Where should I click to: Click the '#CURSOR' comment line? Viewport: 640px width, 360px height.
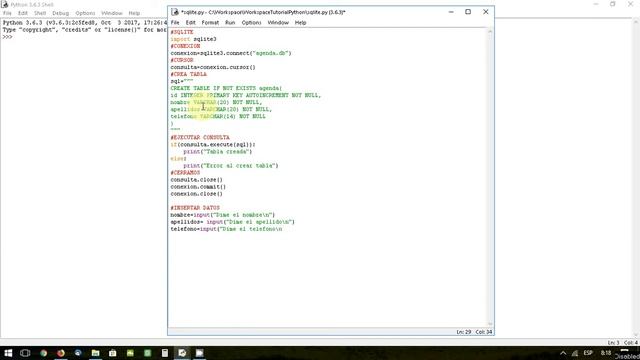(x=182, y=60)
